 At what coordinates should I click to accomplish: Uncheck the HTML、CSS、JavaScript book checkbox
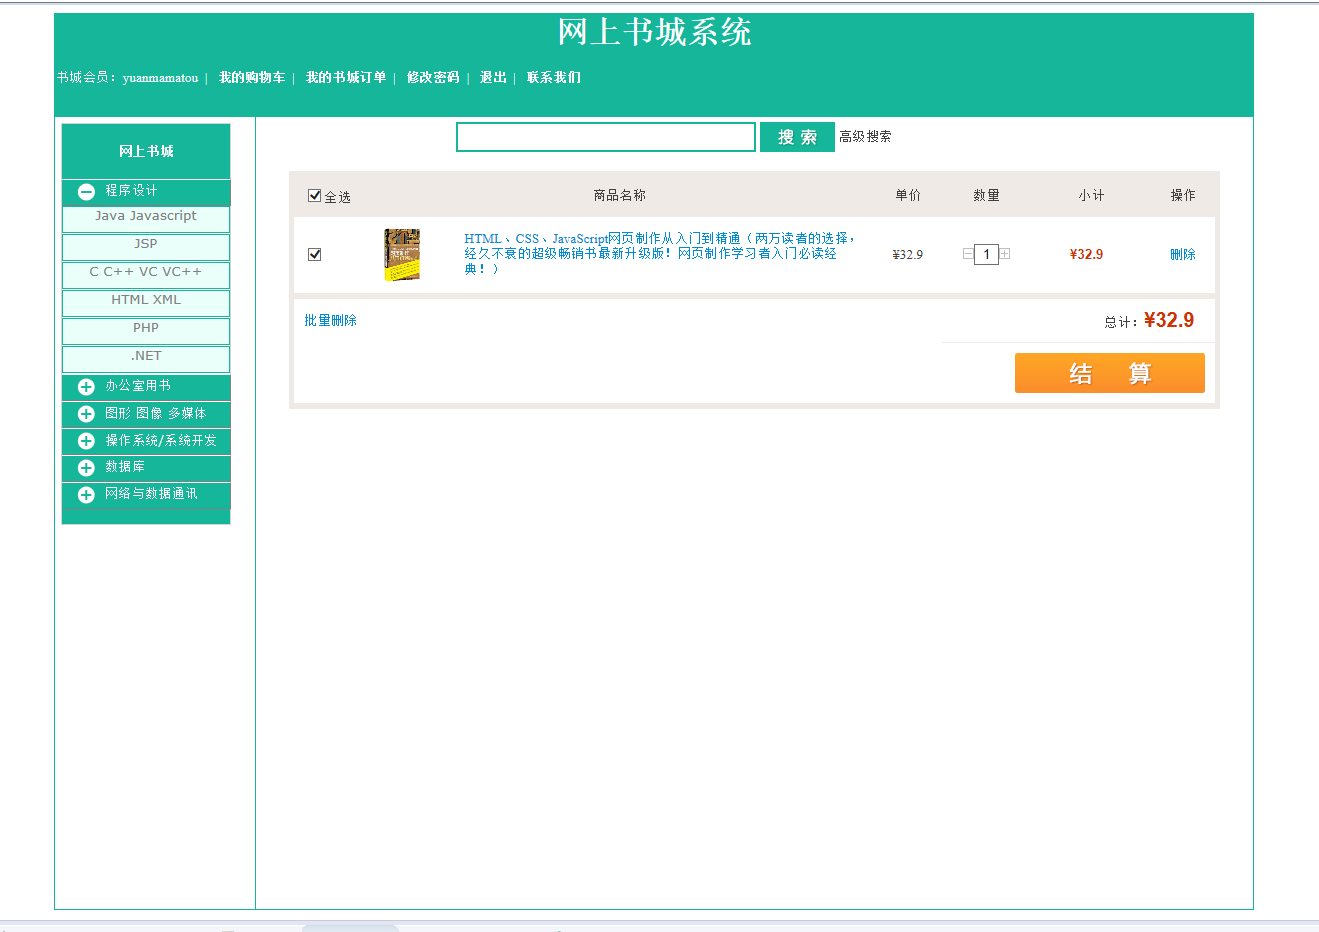pyautogui.click(x=314, y=254)
